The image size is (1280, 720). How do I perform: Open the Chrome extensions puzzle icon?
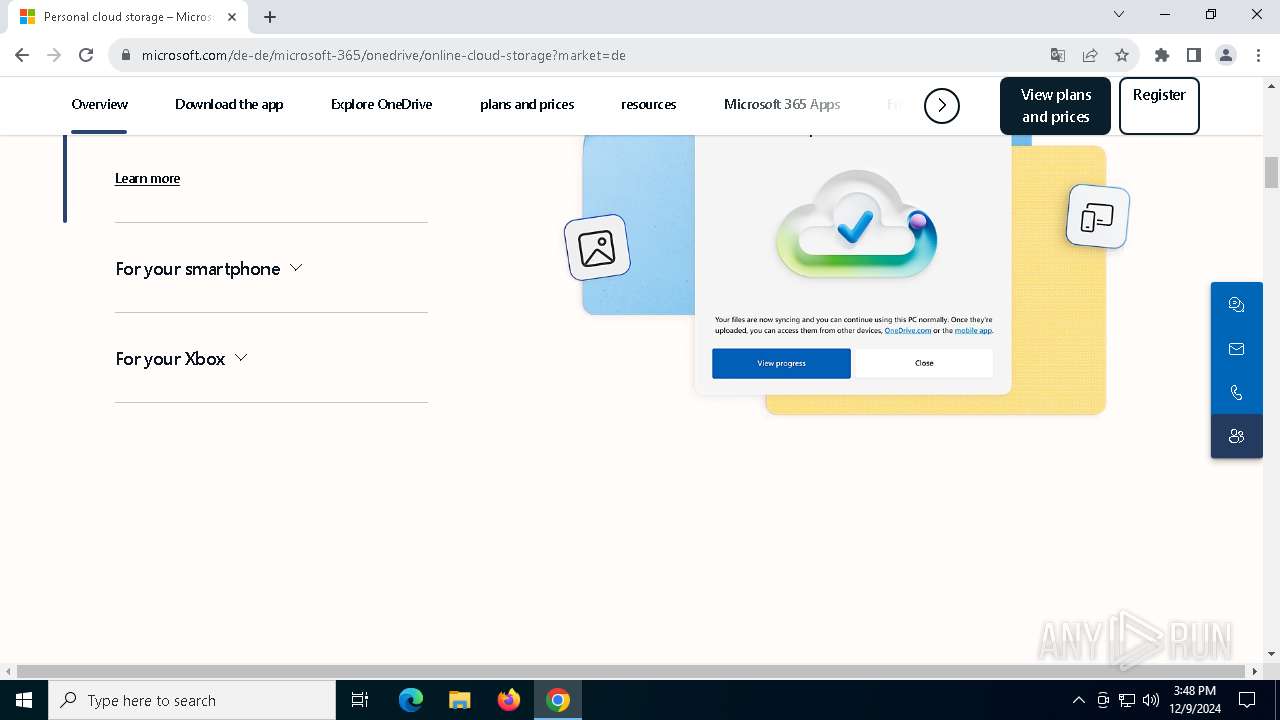[x=1162, y=55]
